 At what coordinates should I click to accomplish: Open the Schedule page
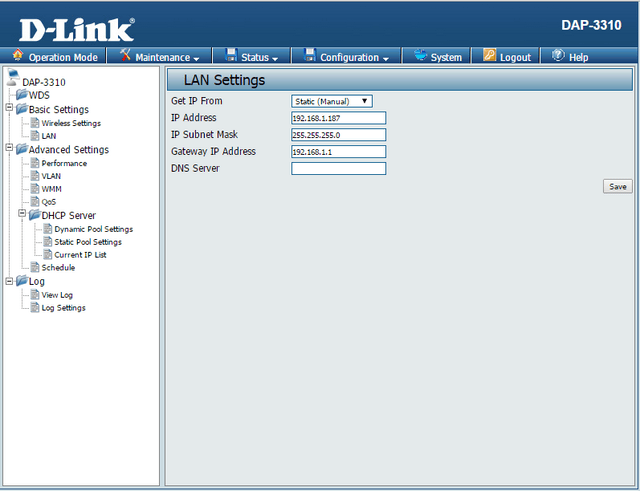click(58, 268)
